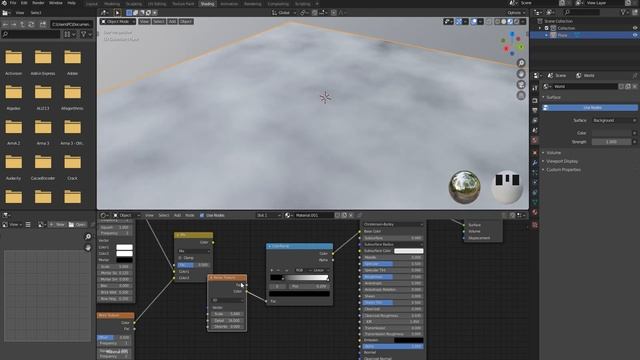Click Use Nodes button in World properties

click(590, 108)
